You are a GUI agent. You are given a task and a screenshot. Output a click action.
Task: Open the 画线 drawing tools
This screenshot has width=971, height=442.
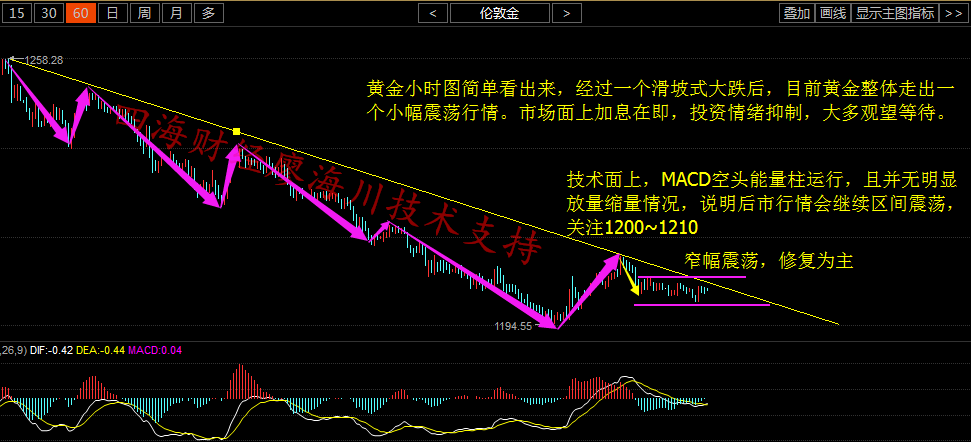832,12
